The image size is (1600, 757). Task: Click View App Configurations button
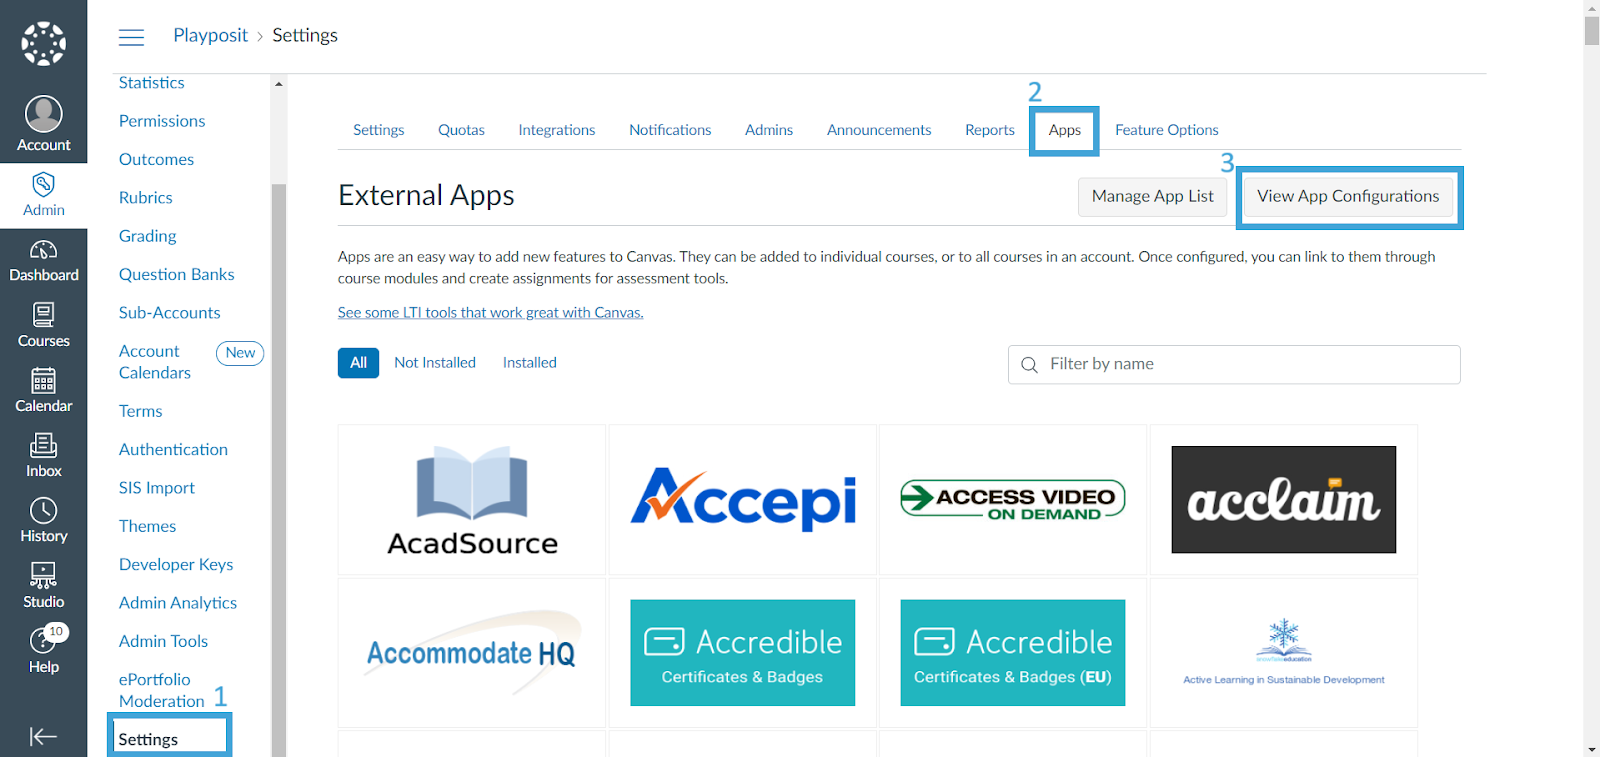[x=1348, y=197]
